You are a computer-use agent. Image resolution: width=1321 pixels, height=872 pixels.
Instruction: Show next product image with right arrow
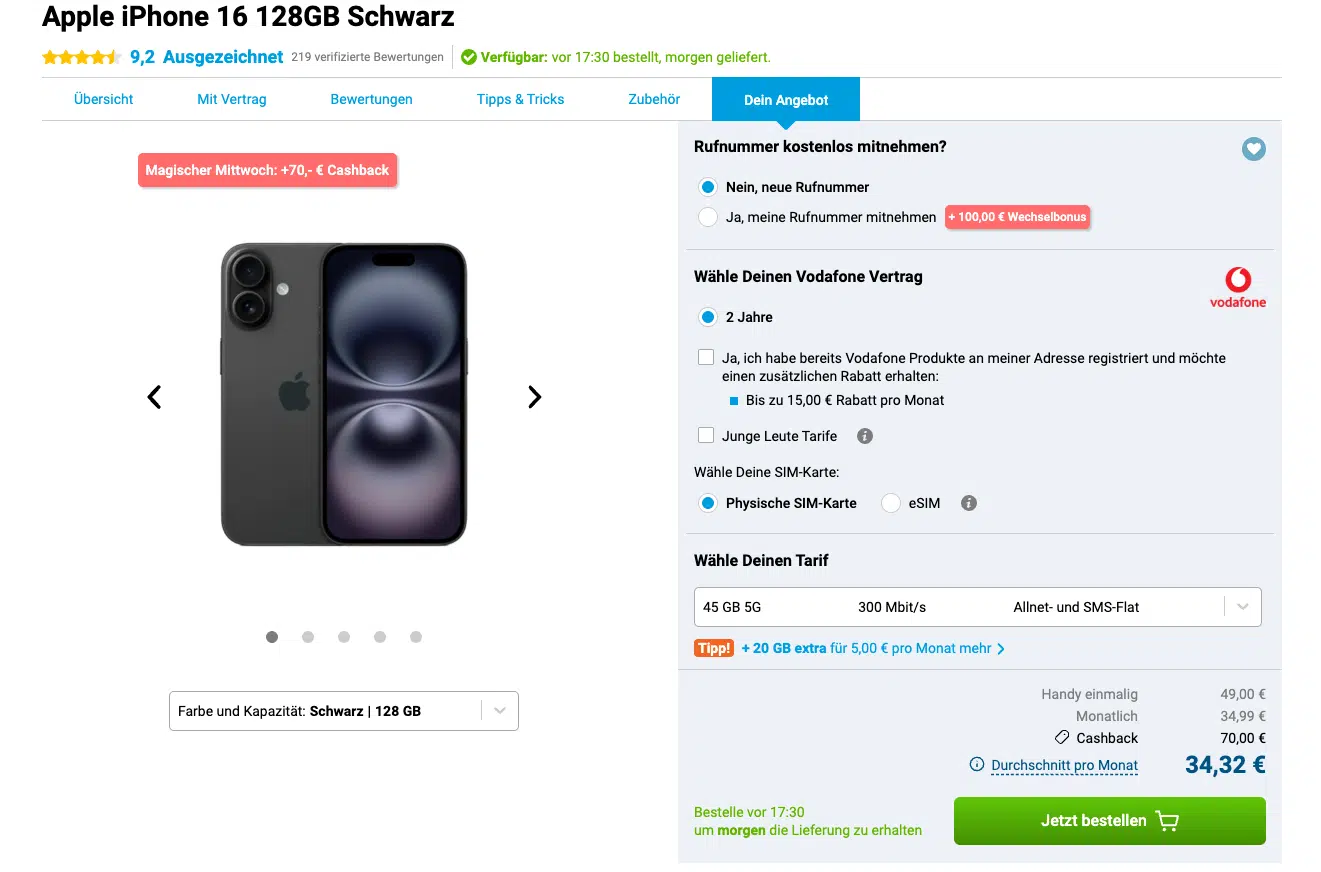tap(534, 397)
